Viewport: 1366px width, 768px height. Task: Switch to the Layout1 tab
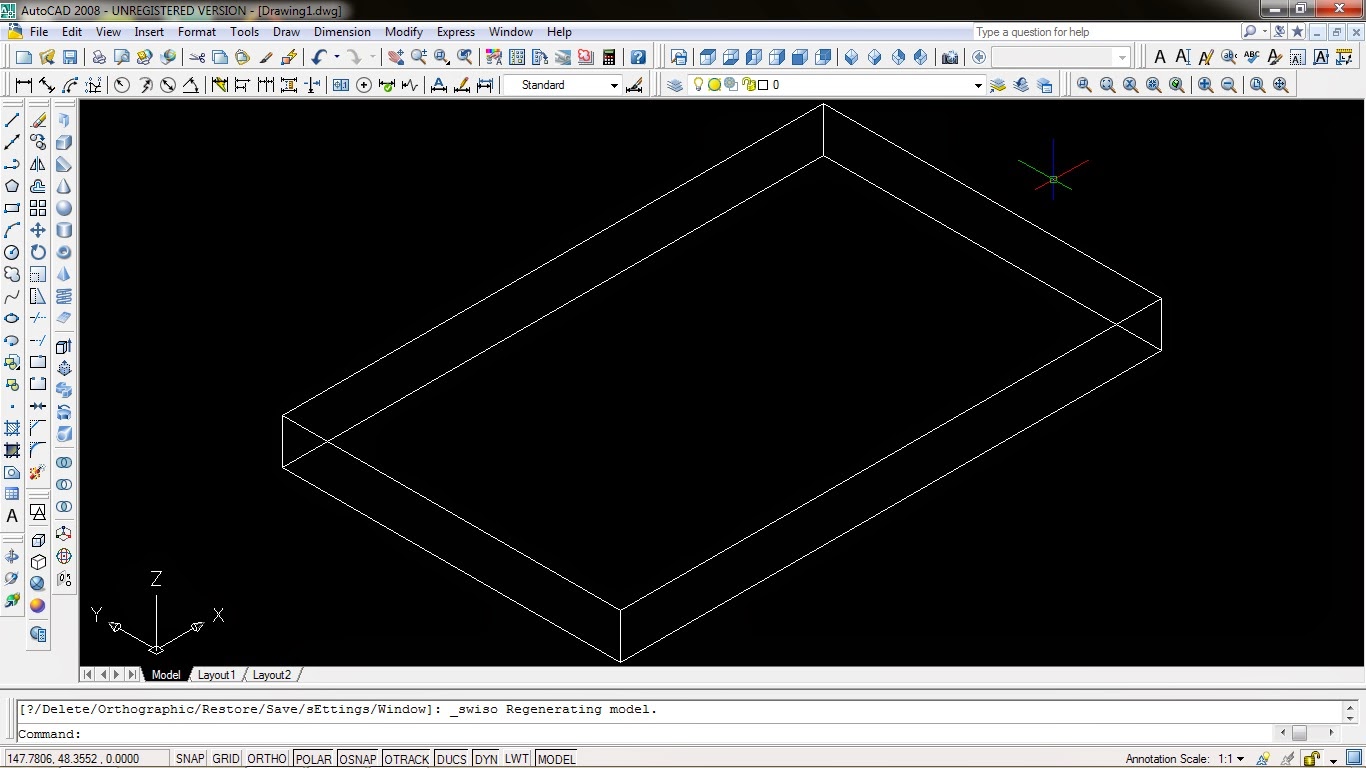(x=216, y=675)
